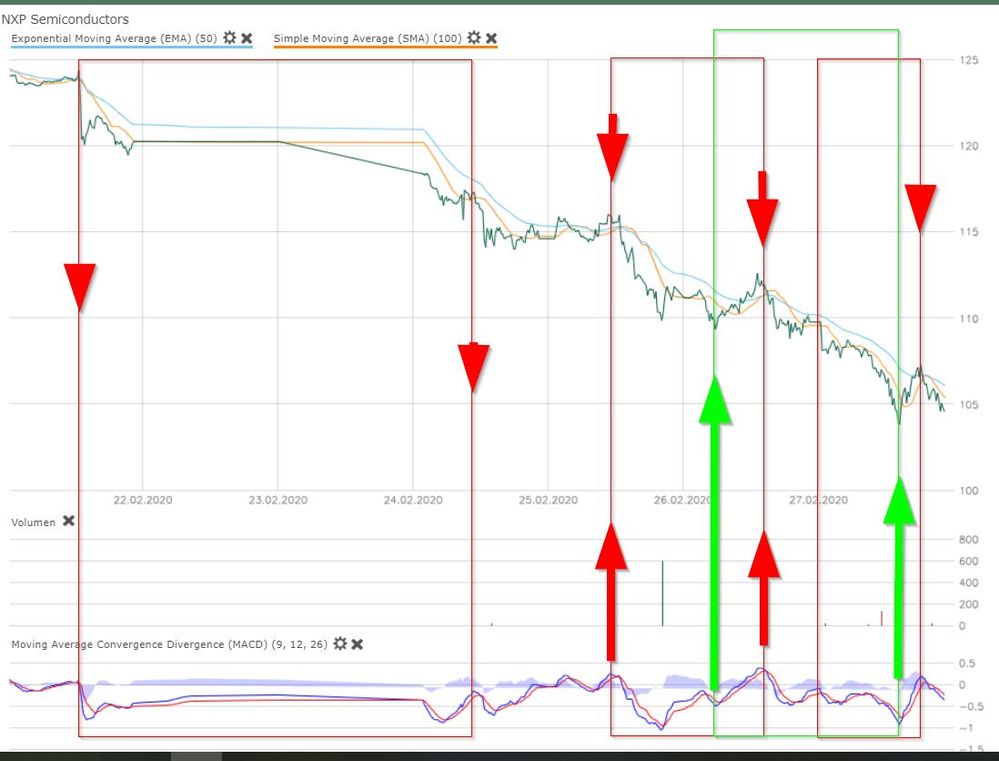Remove the SMA (100) indicator

491,37
